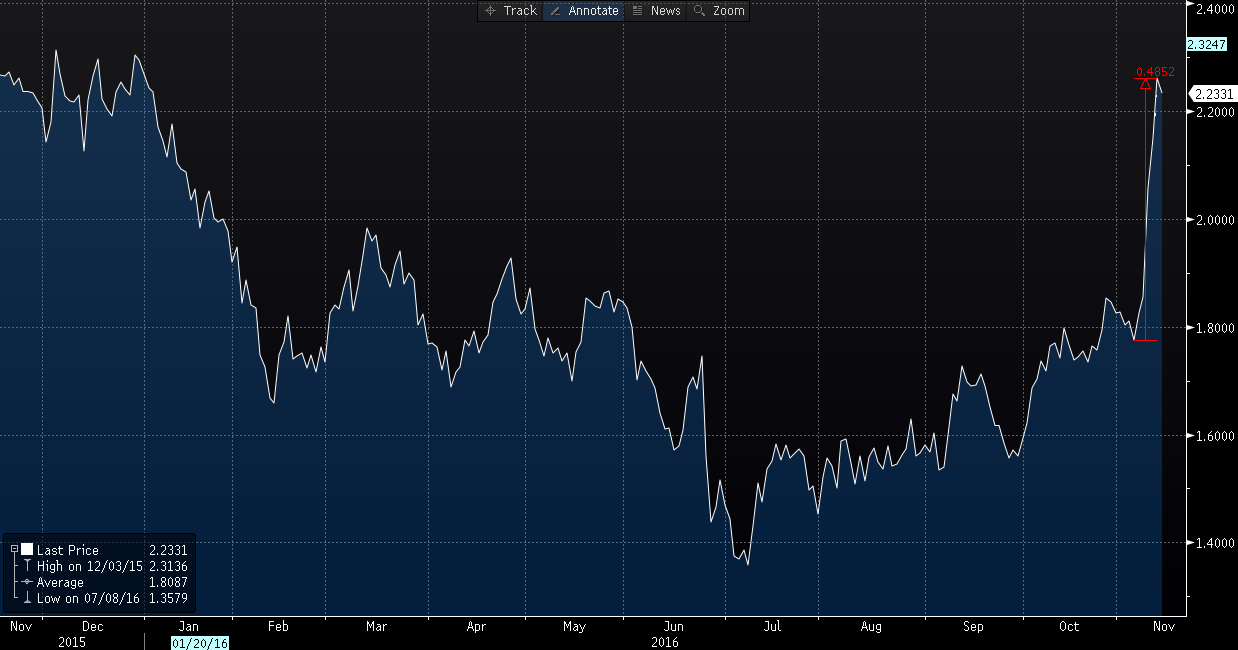Click the 'Apr' label on time axis
Viewport: 1238px width, 650px height.
point(476,627)
